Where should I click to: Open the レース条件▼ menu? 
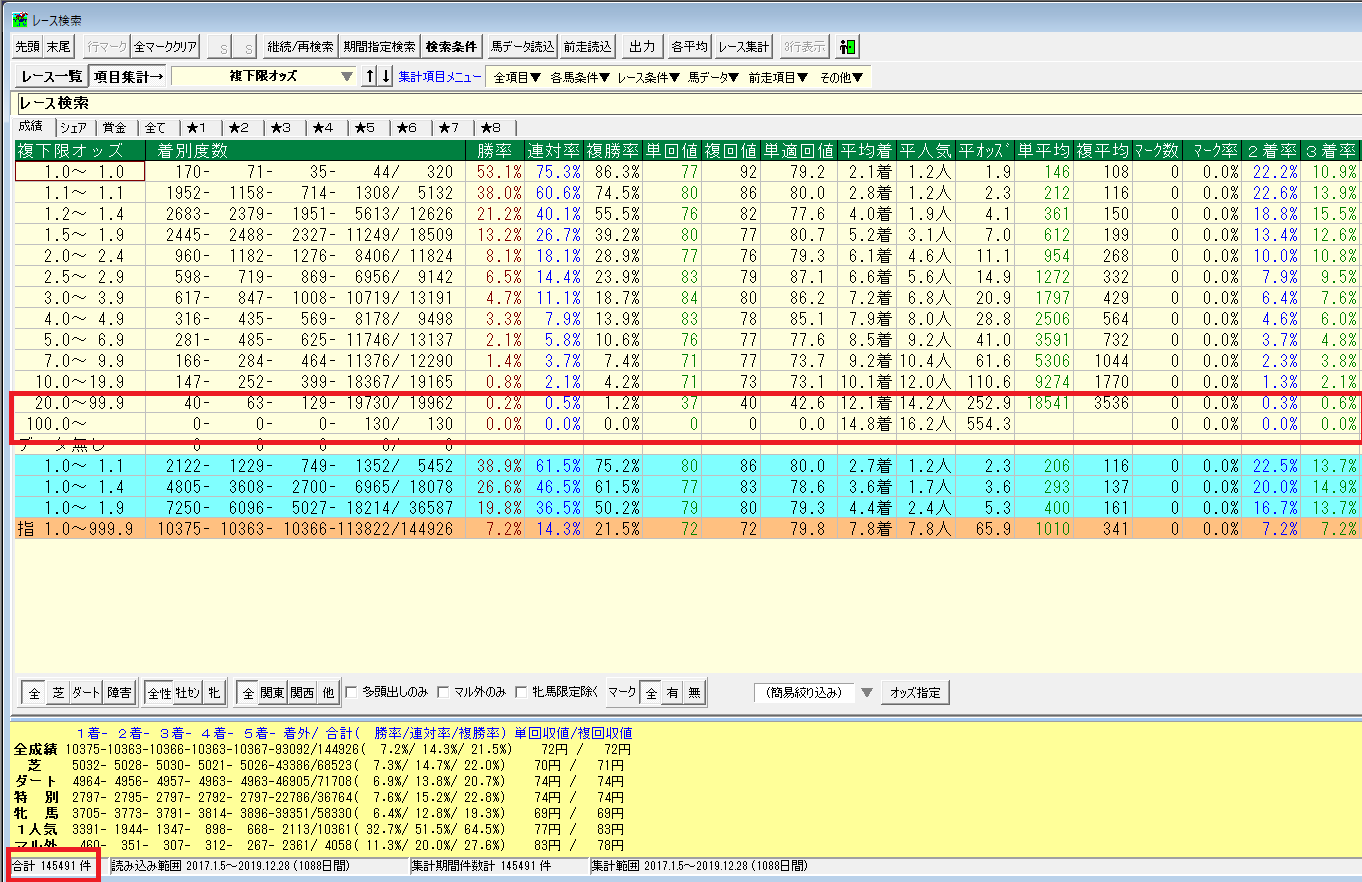(x=648, y=77)
